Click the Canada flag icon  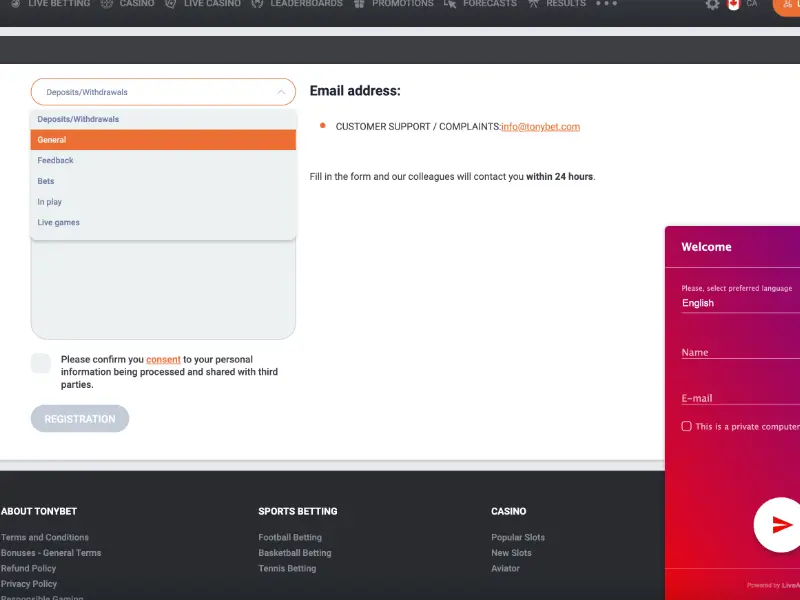(x=733, y=4)
